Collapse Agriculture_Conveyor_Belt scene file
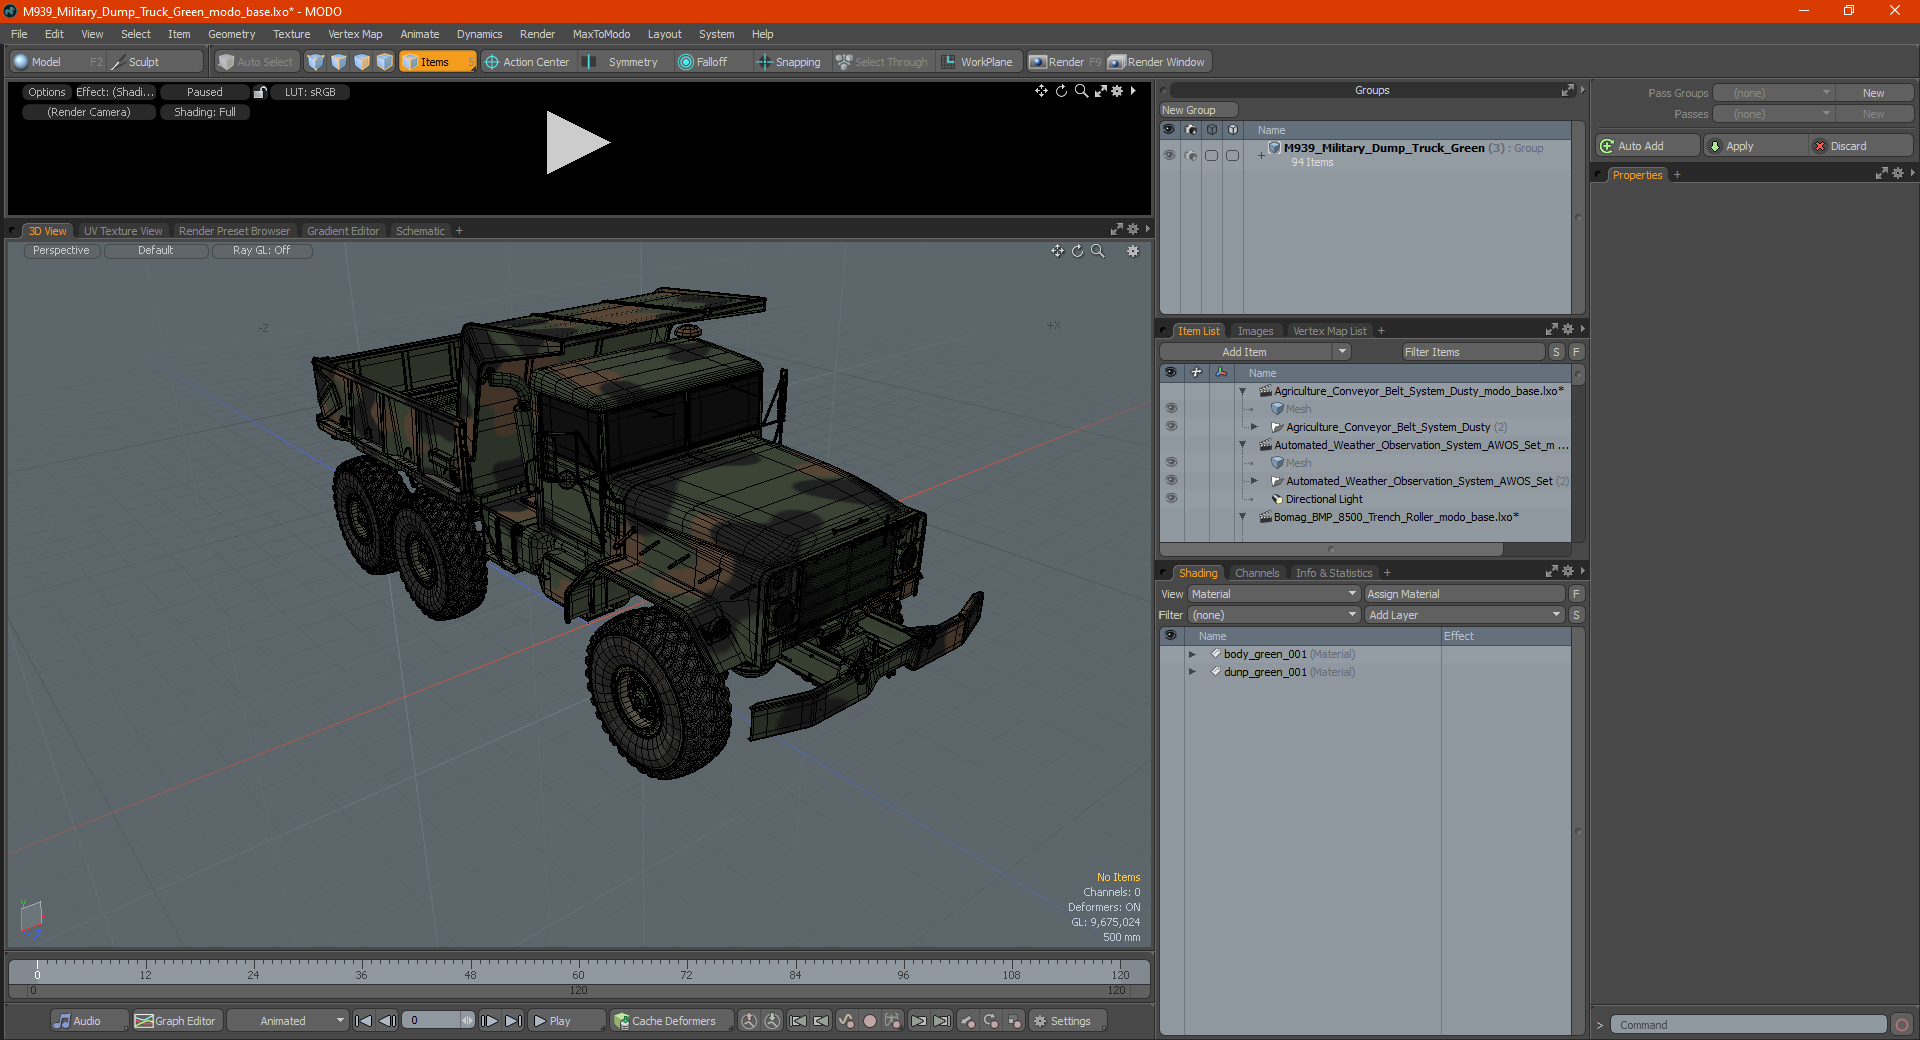The image size is (1920, 1040). click(x=1243, y=391)
